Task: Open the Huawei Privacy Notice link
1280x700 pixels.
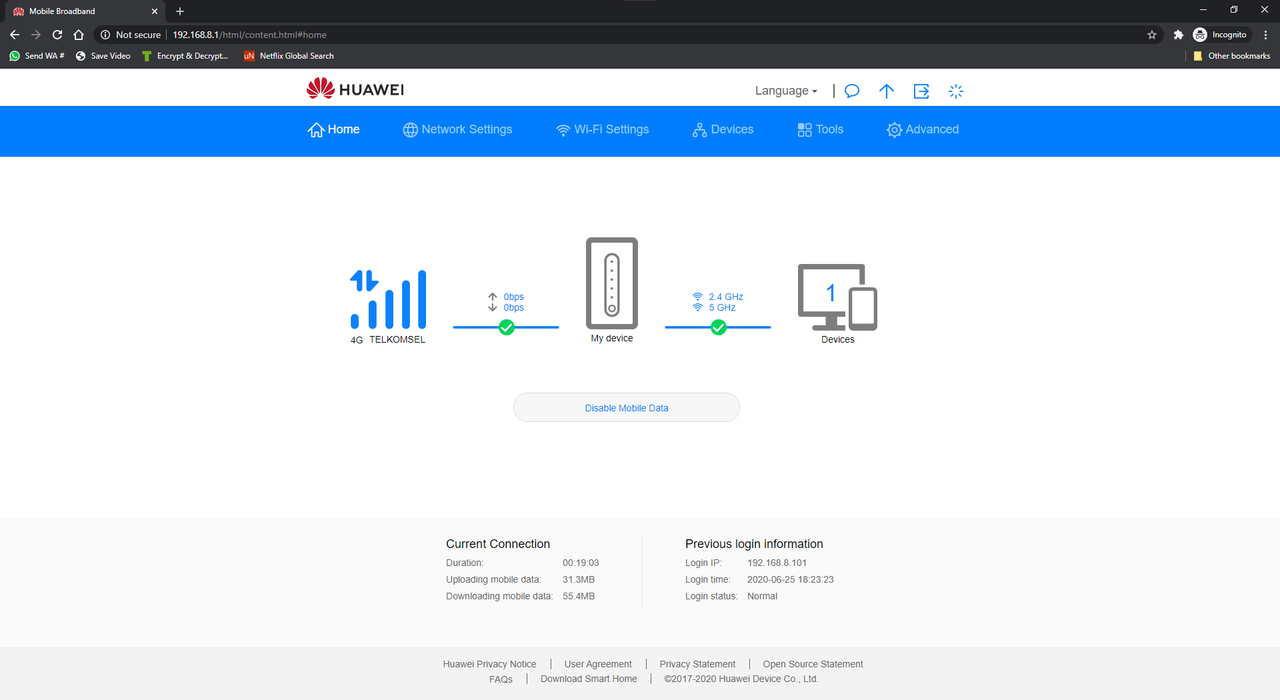Action: point(489,663)
